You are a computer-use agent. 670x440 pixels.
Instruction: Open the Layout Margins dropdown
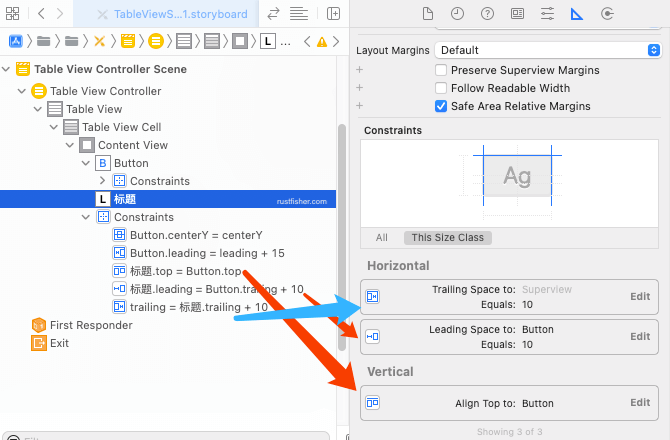(x=548, y=50)
